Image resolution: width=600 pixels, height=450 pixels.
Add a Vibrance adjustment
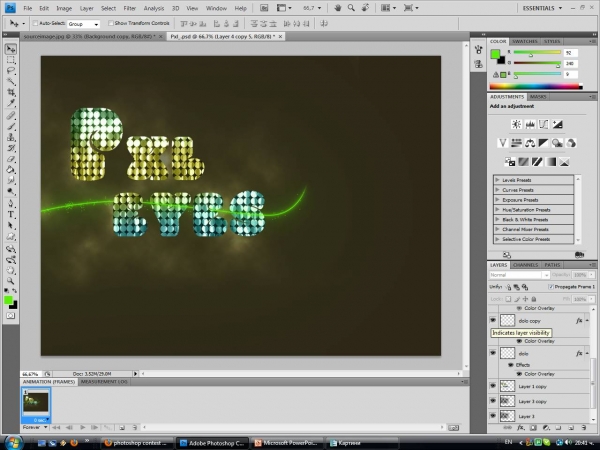[x=502, y=143]
